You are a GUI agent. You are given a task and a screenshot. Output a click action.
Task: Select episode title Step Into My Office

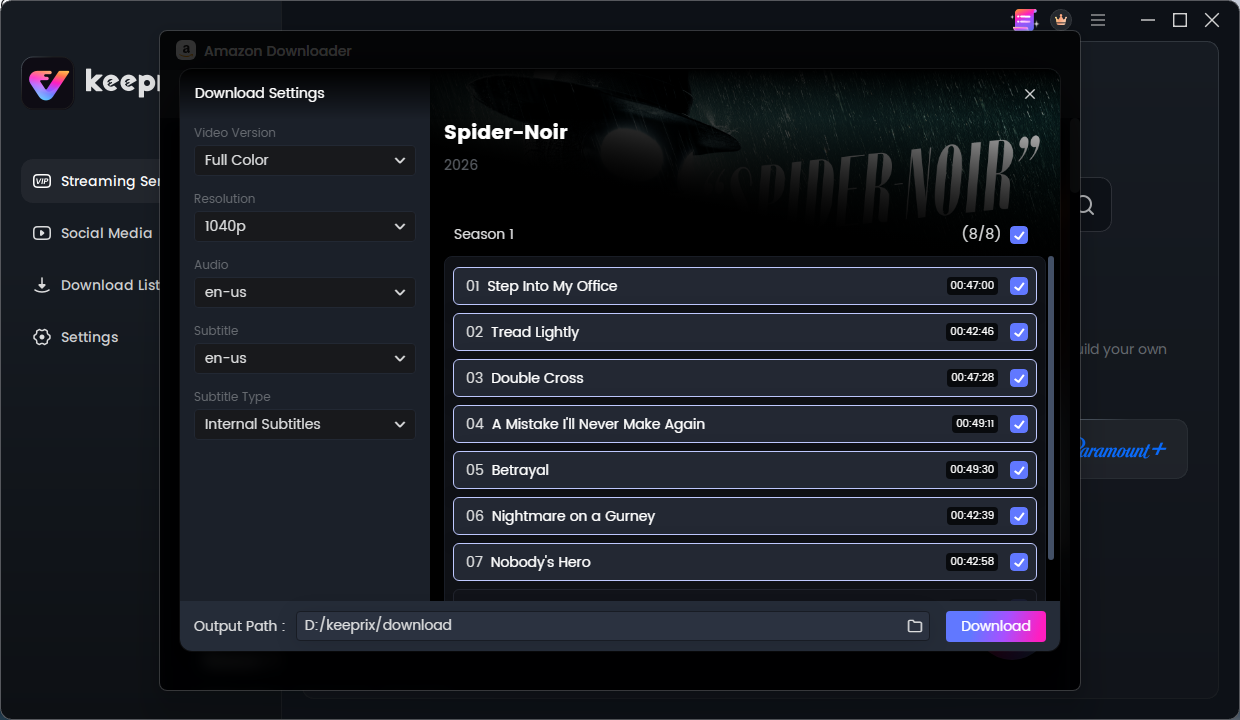point(552,286)
